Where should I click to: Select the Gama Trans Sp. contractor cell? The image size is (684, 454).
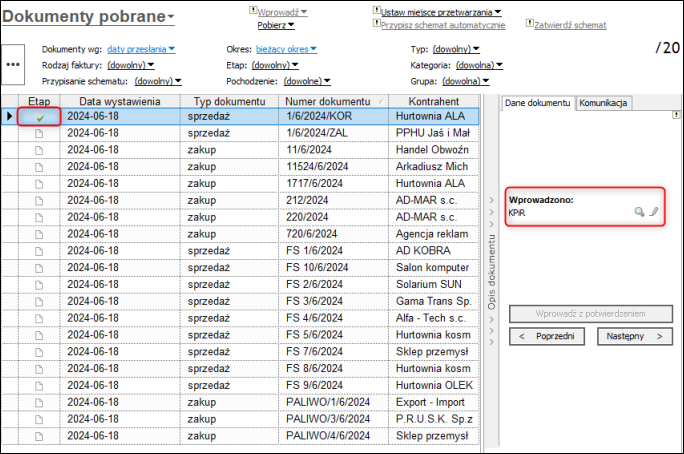tap(434, 301)
